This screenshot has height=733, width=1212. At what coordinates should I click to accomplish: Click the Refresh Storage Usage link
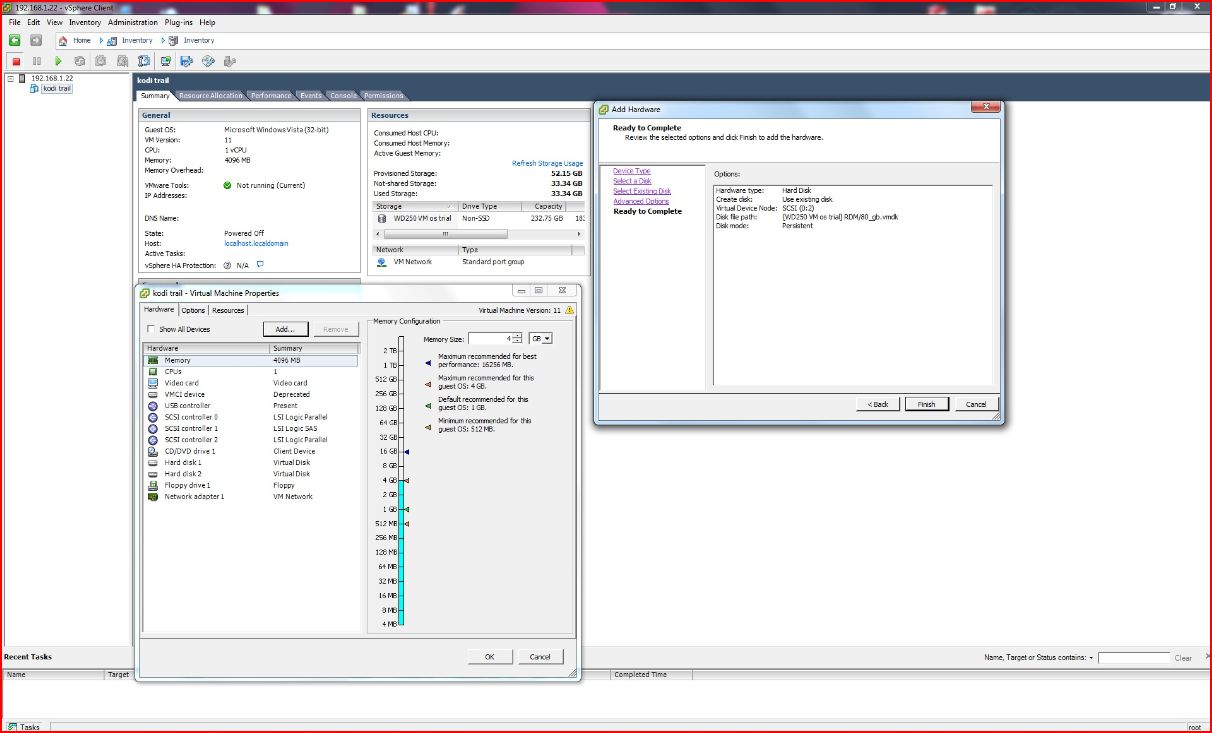(x=547, y=163)
